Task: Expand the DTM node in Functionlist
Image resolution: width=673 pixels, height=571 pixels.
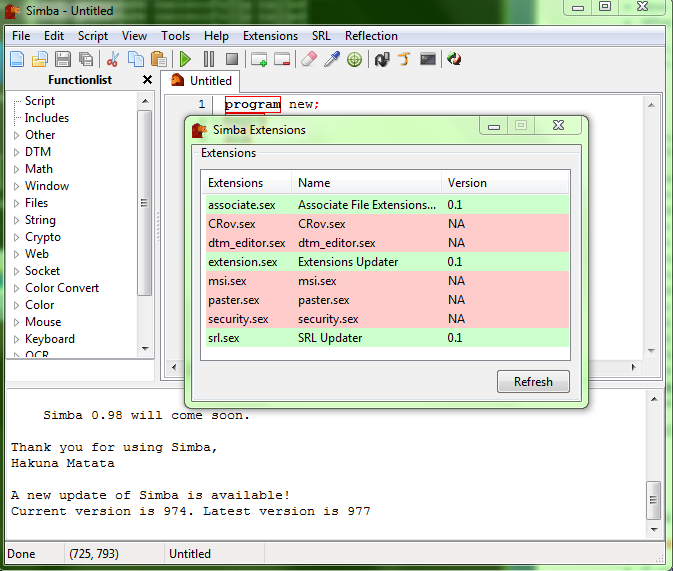Action: tap(16, 152)
